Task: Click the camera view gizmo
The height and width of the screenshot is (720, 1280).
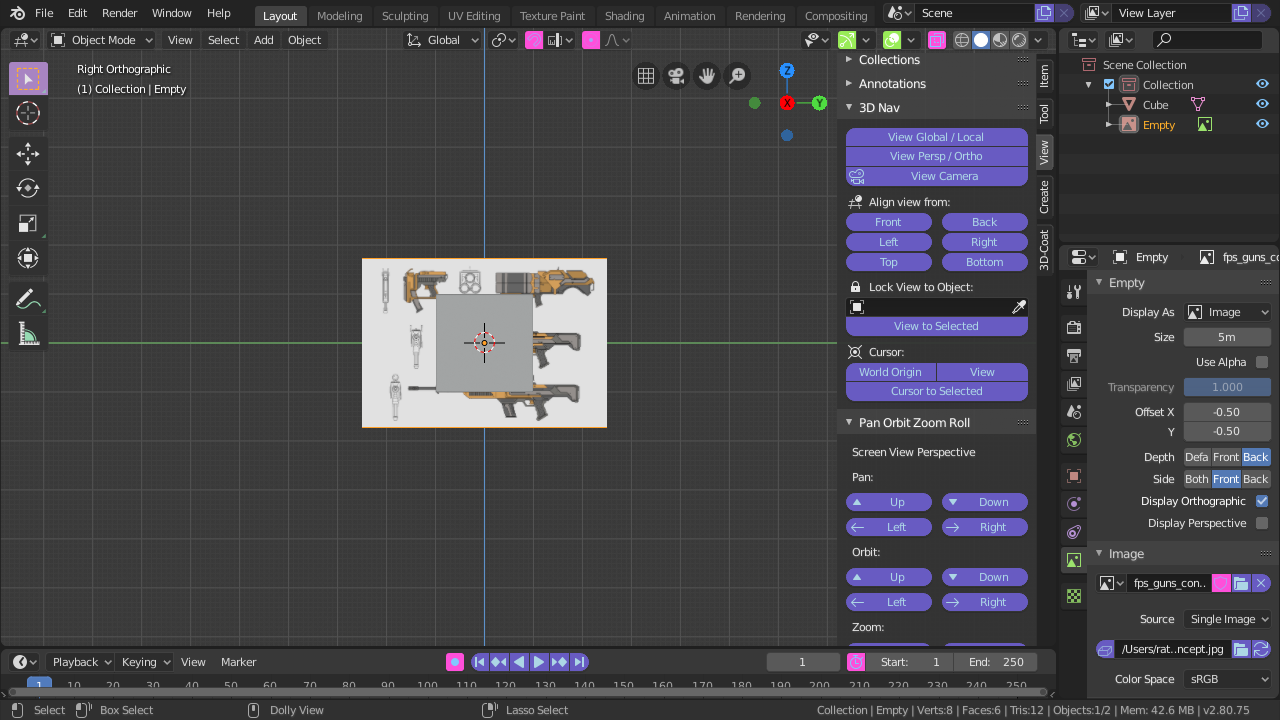Action: click(677, 76)
